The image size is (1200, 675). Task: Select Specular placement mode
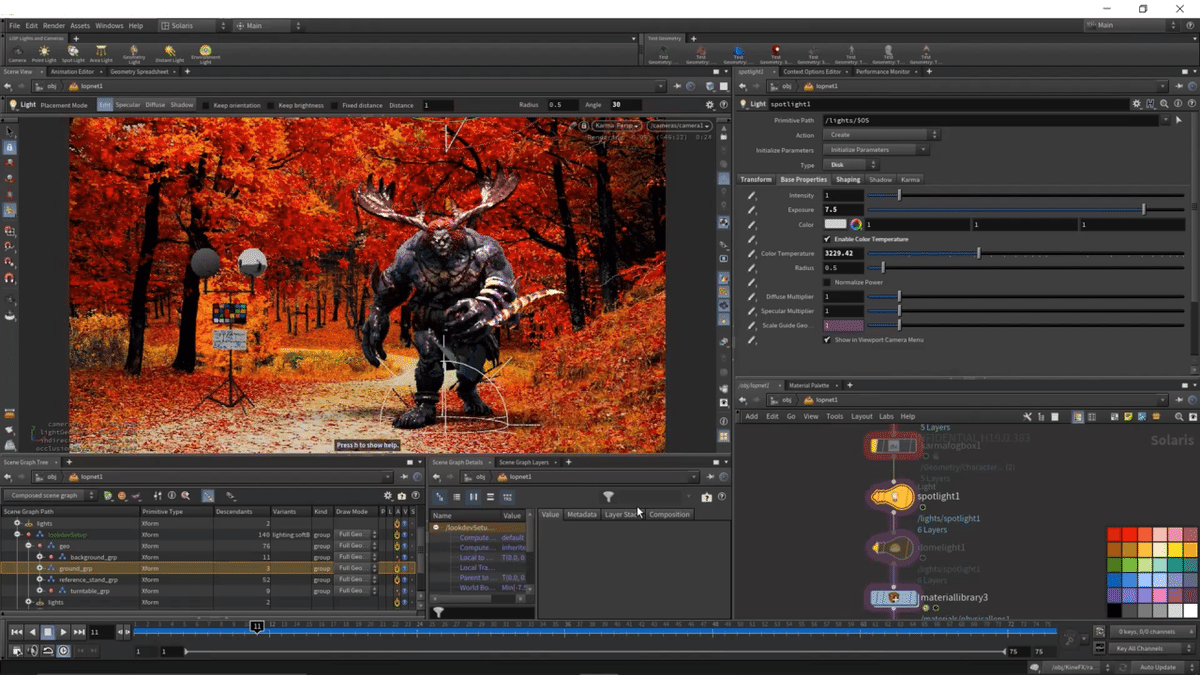(128, 105)
